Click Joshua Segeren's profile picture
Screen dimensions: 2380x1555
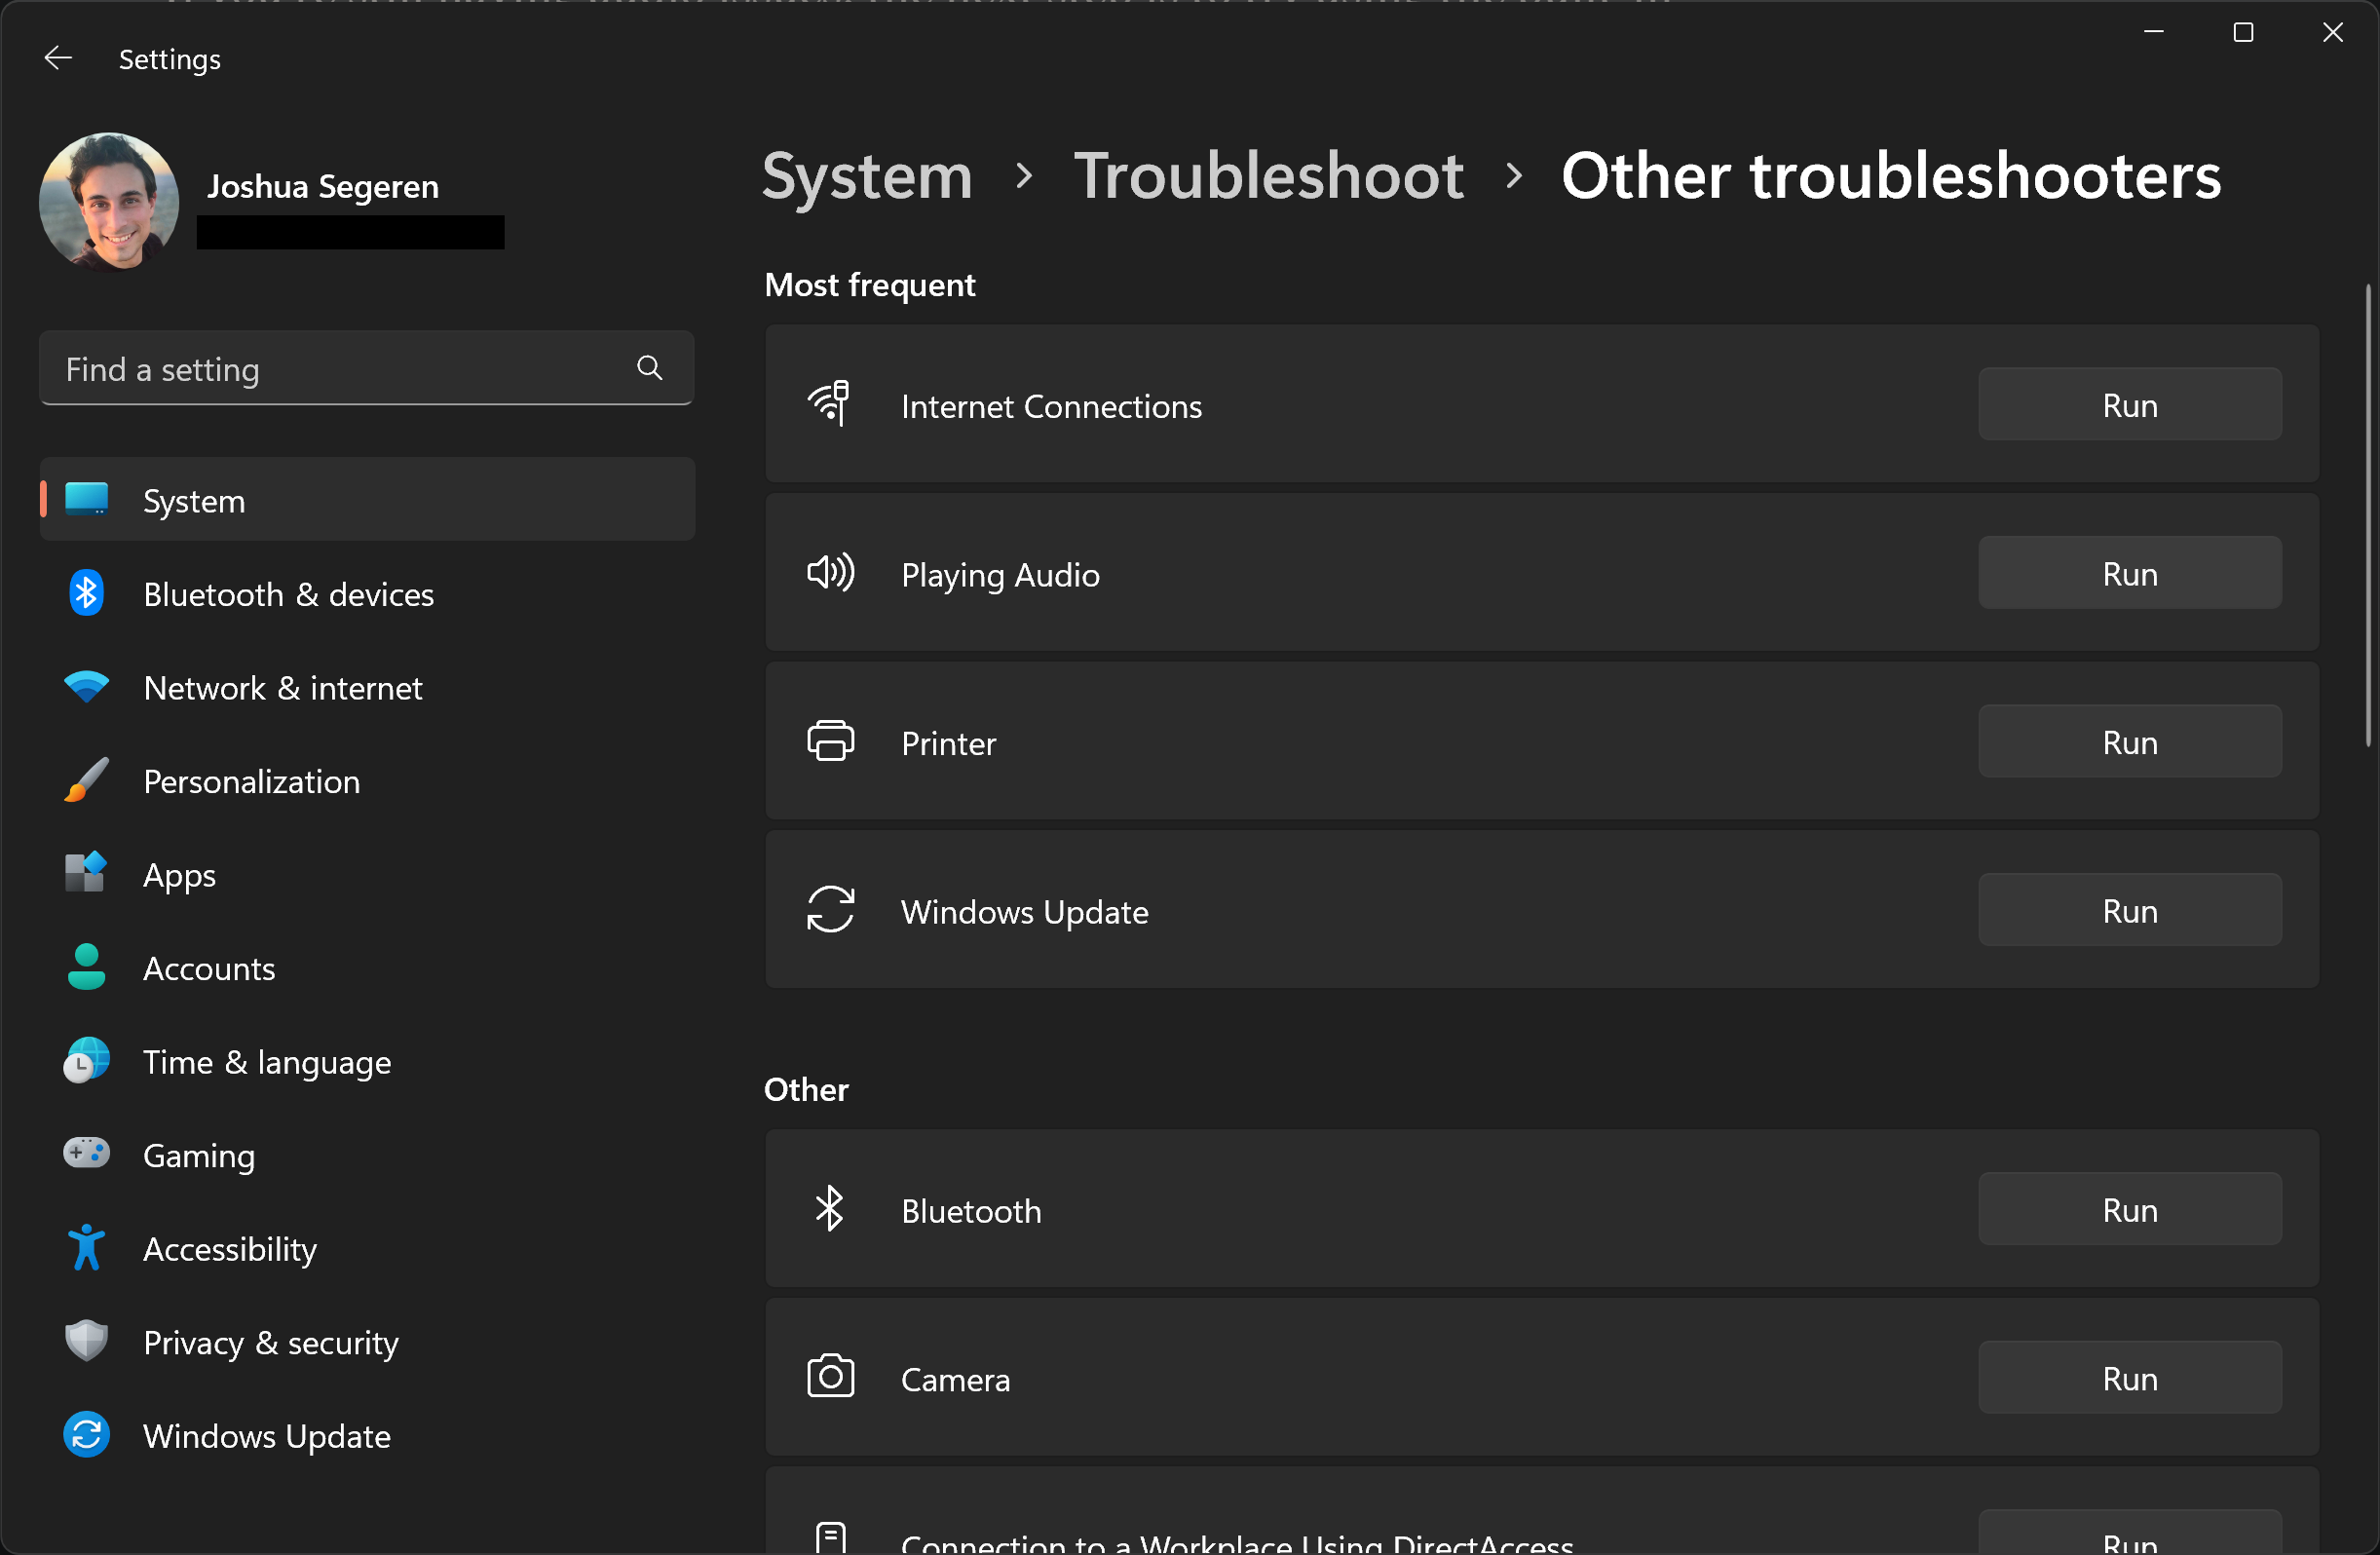tap(109, 202)
